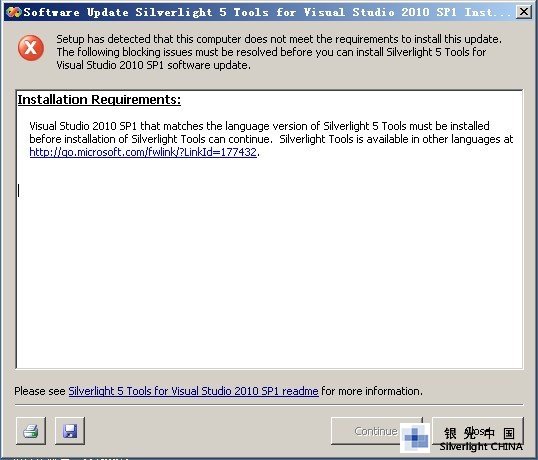This screenshot has height=460, width=538.
Task: Click the Close button at bottom right
Action: (x=478, y=431)
